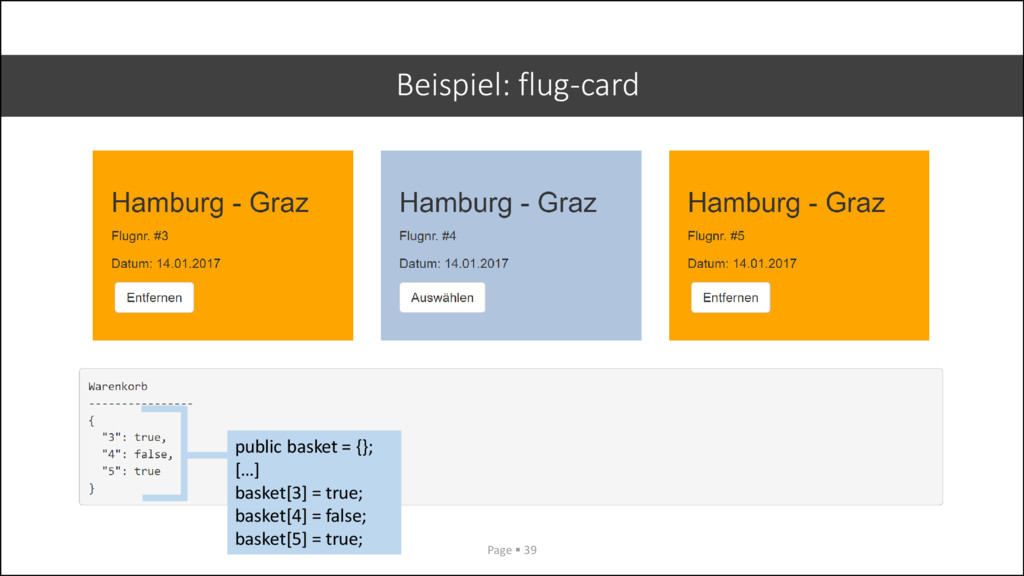Select the blue Flugnr. #4 card
1024x576 pixels.
point(511,246)
